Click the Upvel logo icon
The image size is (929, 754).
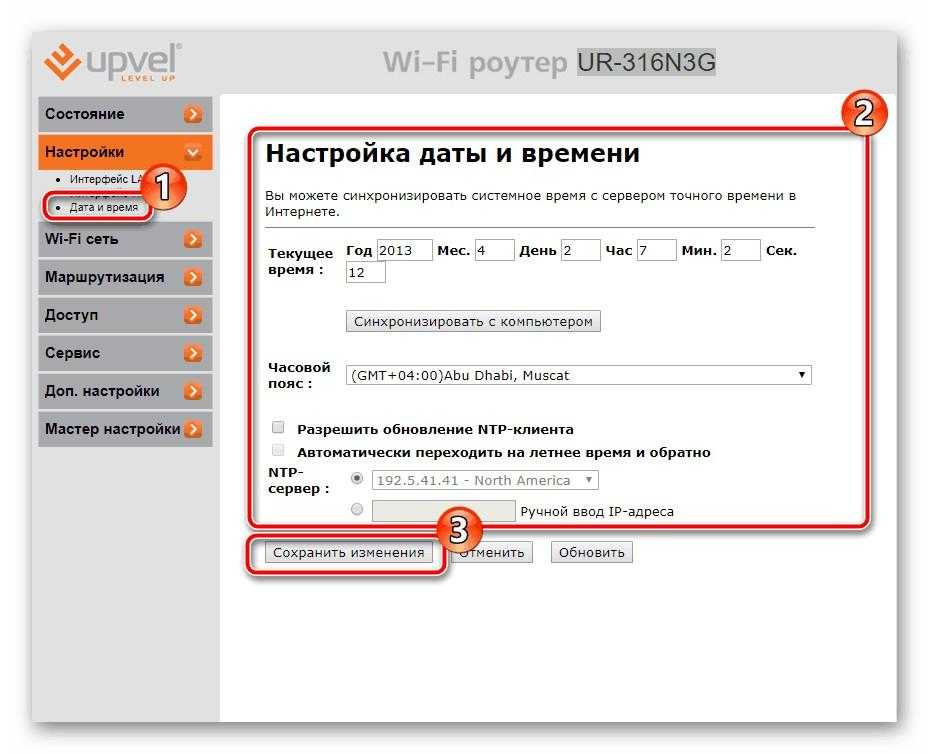point(62,62)
